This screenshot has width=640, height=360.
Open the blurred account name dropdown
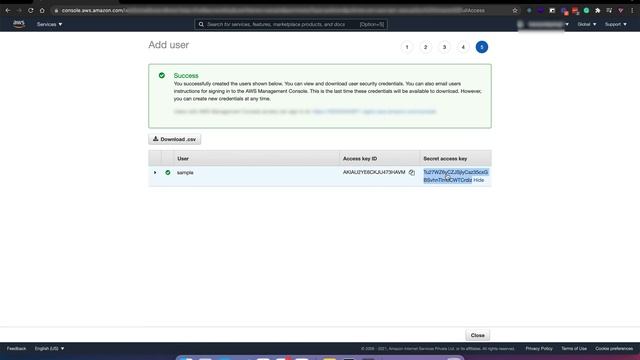[x=544, y=24]
